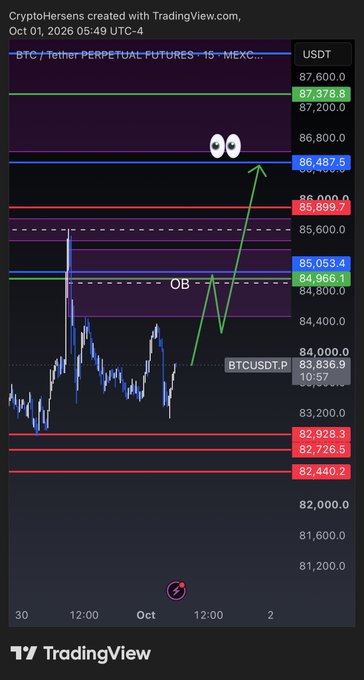
Task: Click the 30 date label on time axis
Action: 21,615
